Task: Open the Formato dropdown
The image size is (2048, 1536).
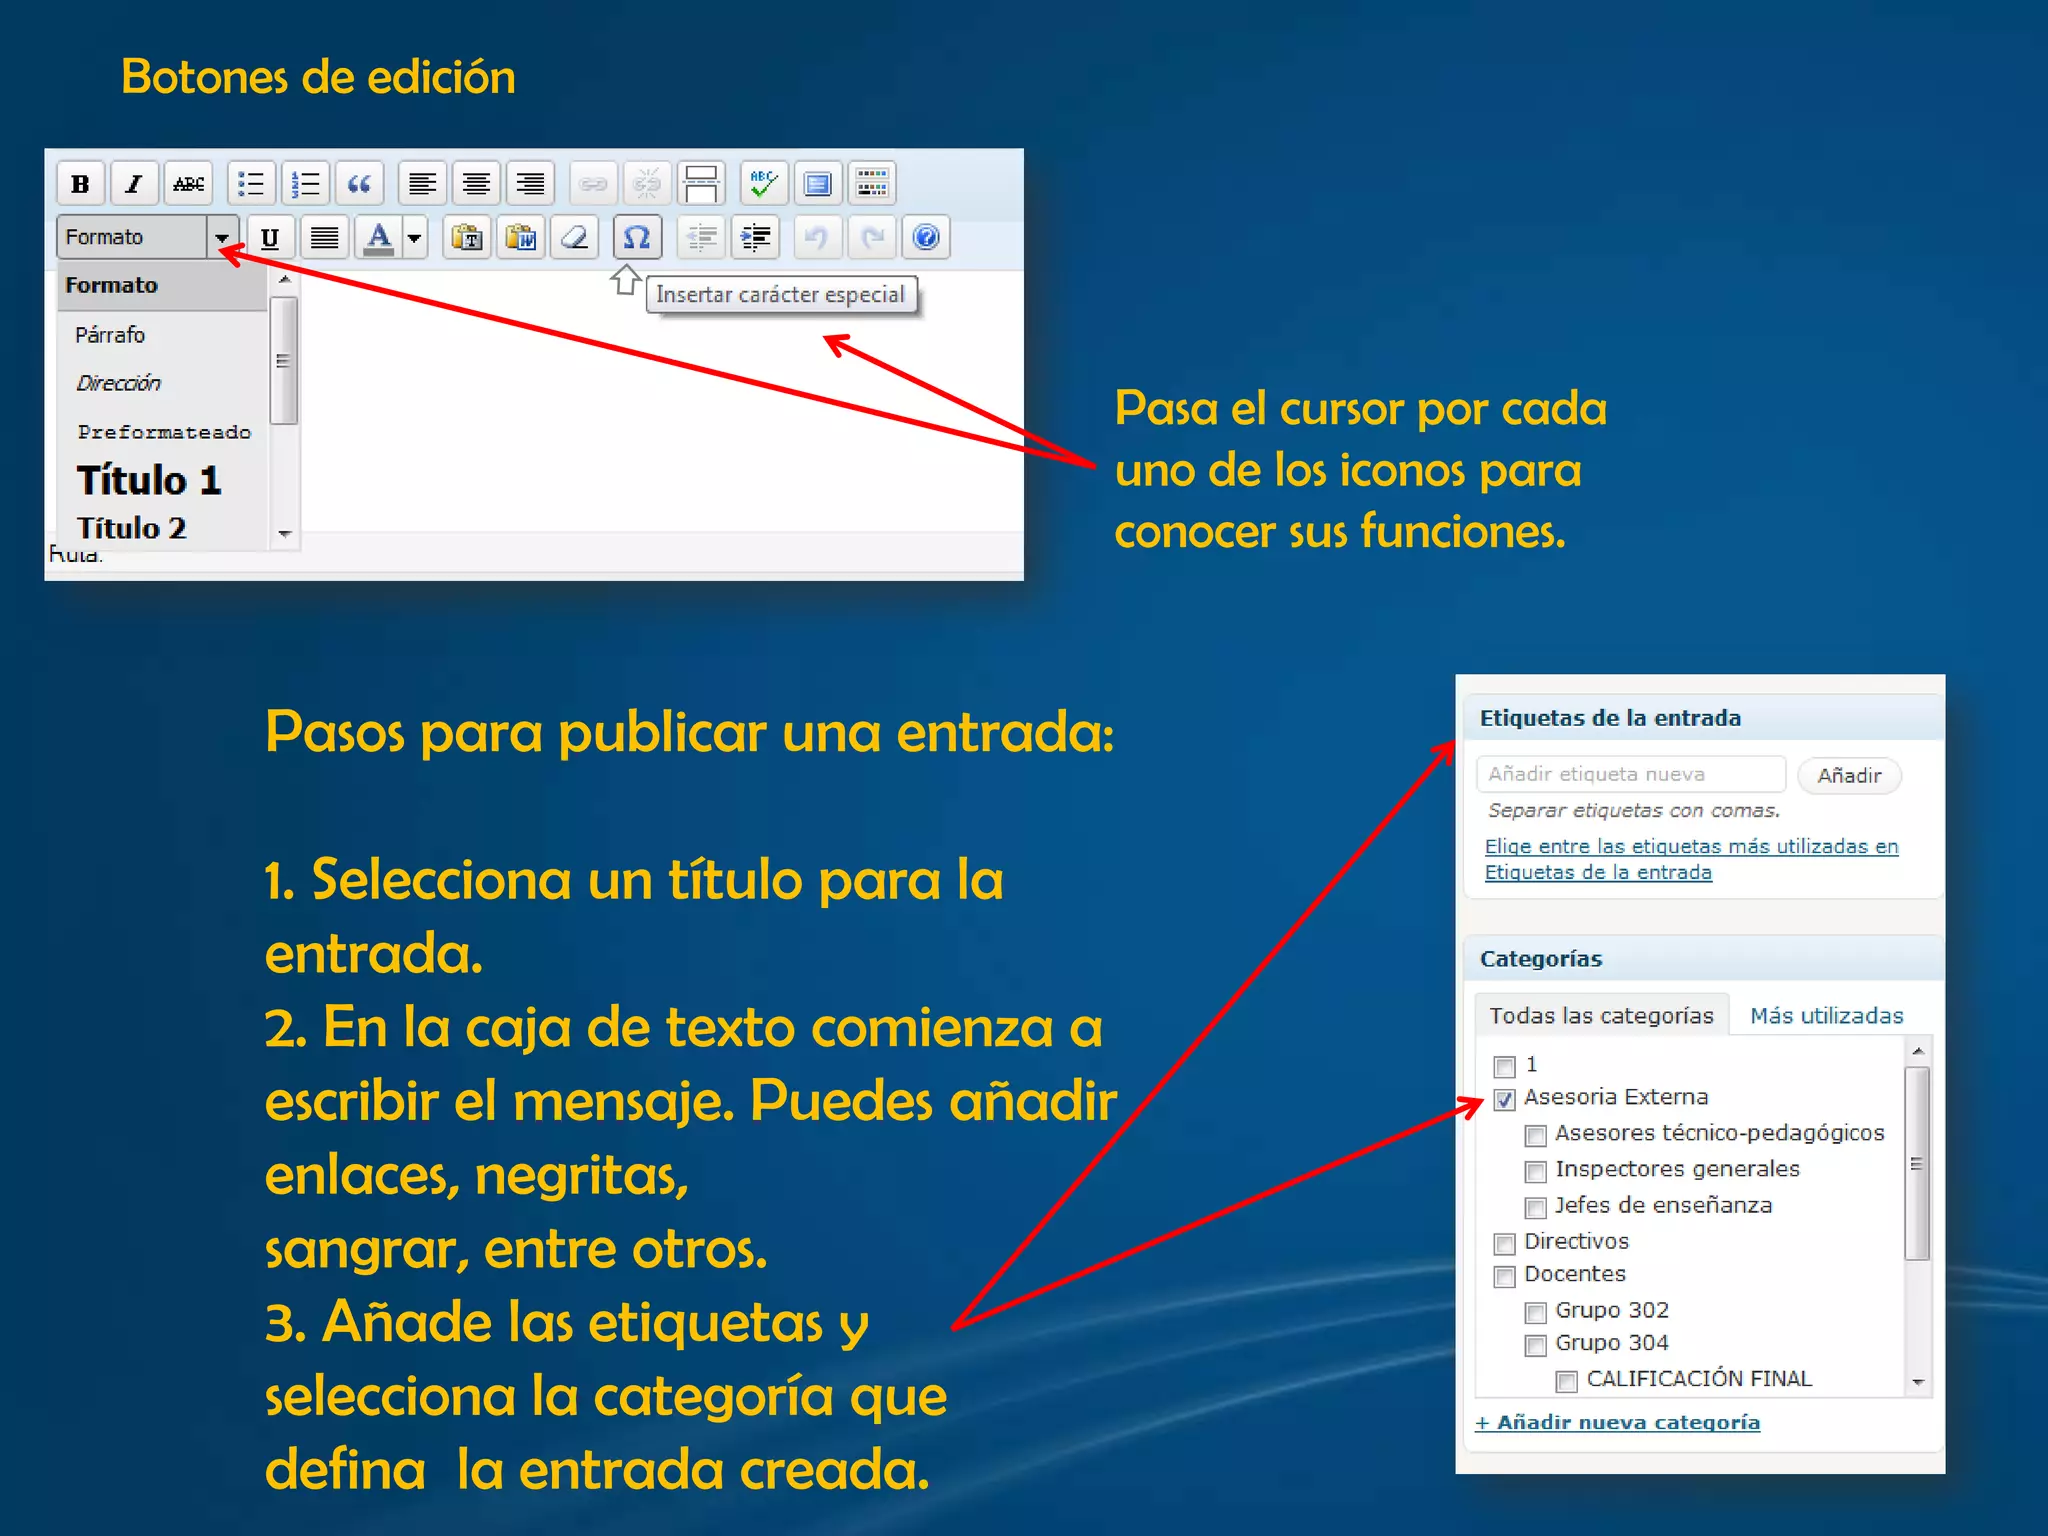Action: tap(148, 237)
